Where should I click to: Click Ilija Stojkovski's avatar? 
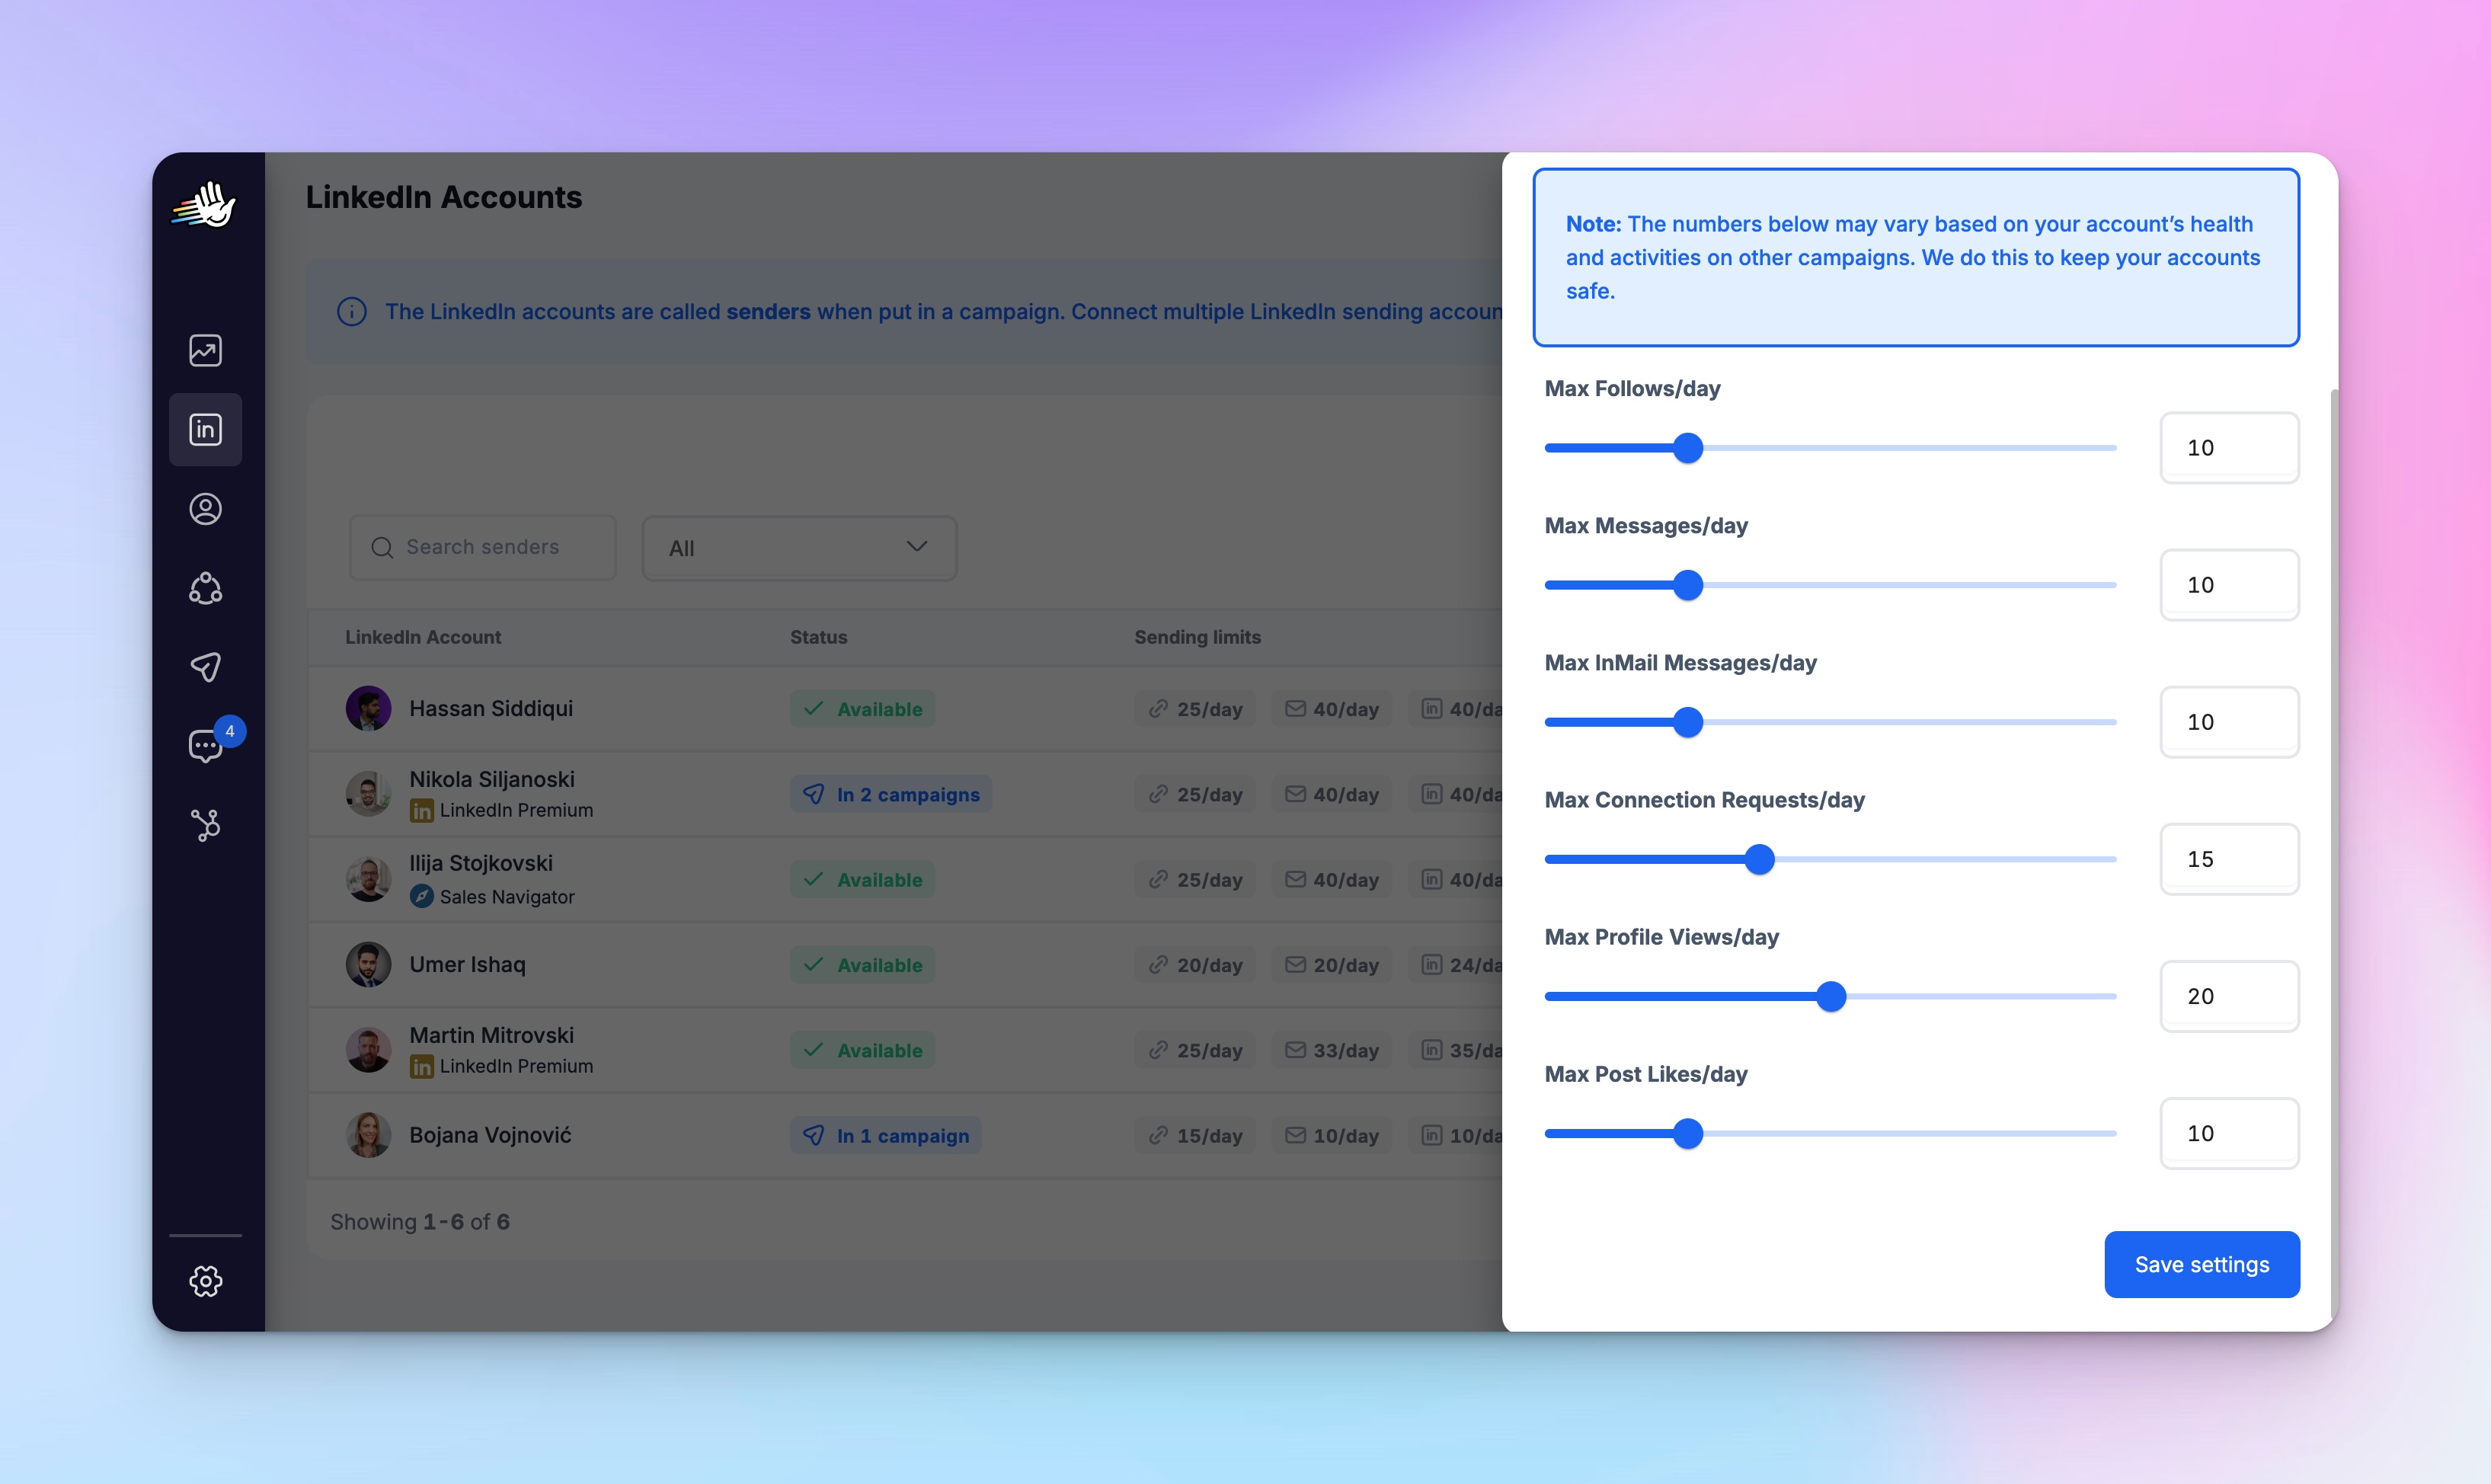click(368, 879)
